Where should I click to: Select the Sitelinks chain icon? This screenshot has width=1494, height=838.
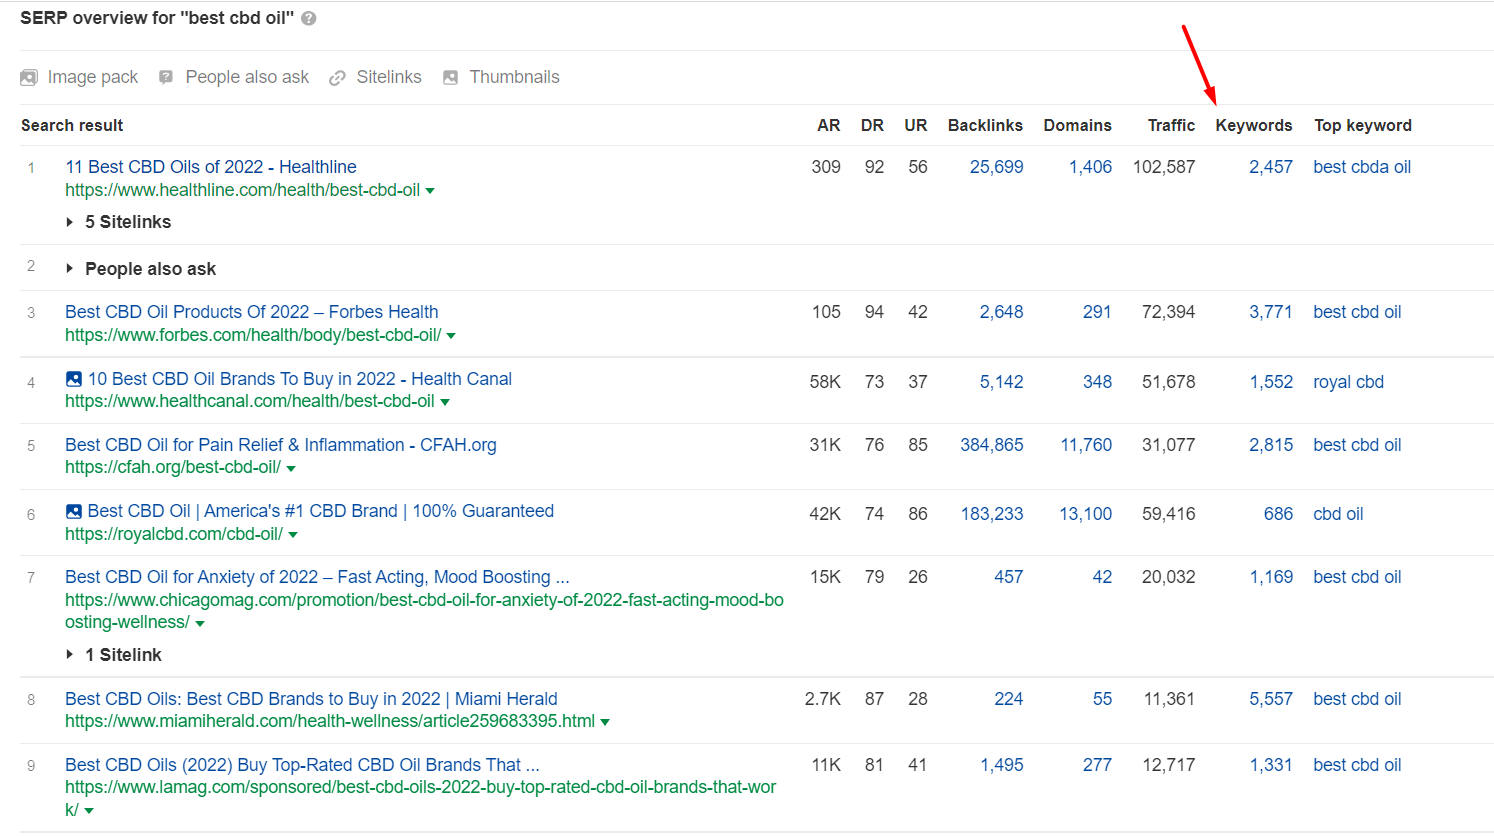pos(338,78)
